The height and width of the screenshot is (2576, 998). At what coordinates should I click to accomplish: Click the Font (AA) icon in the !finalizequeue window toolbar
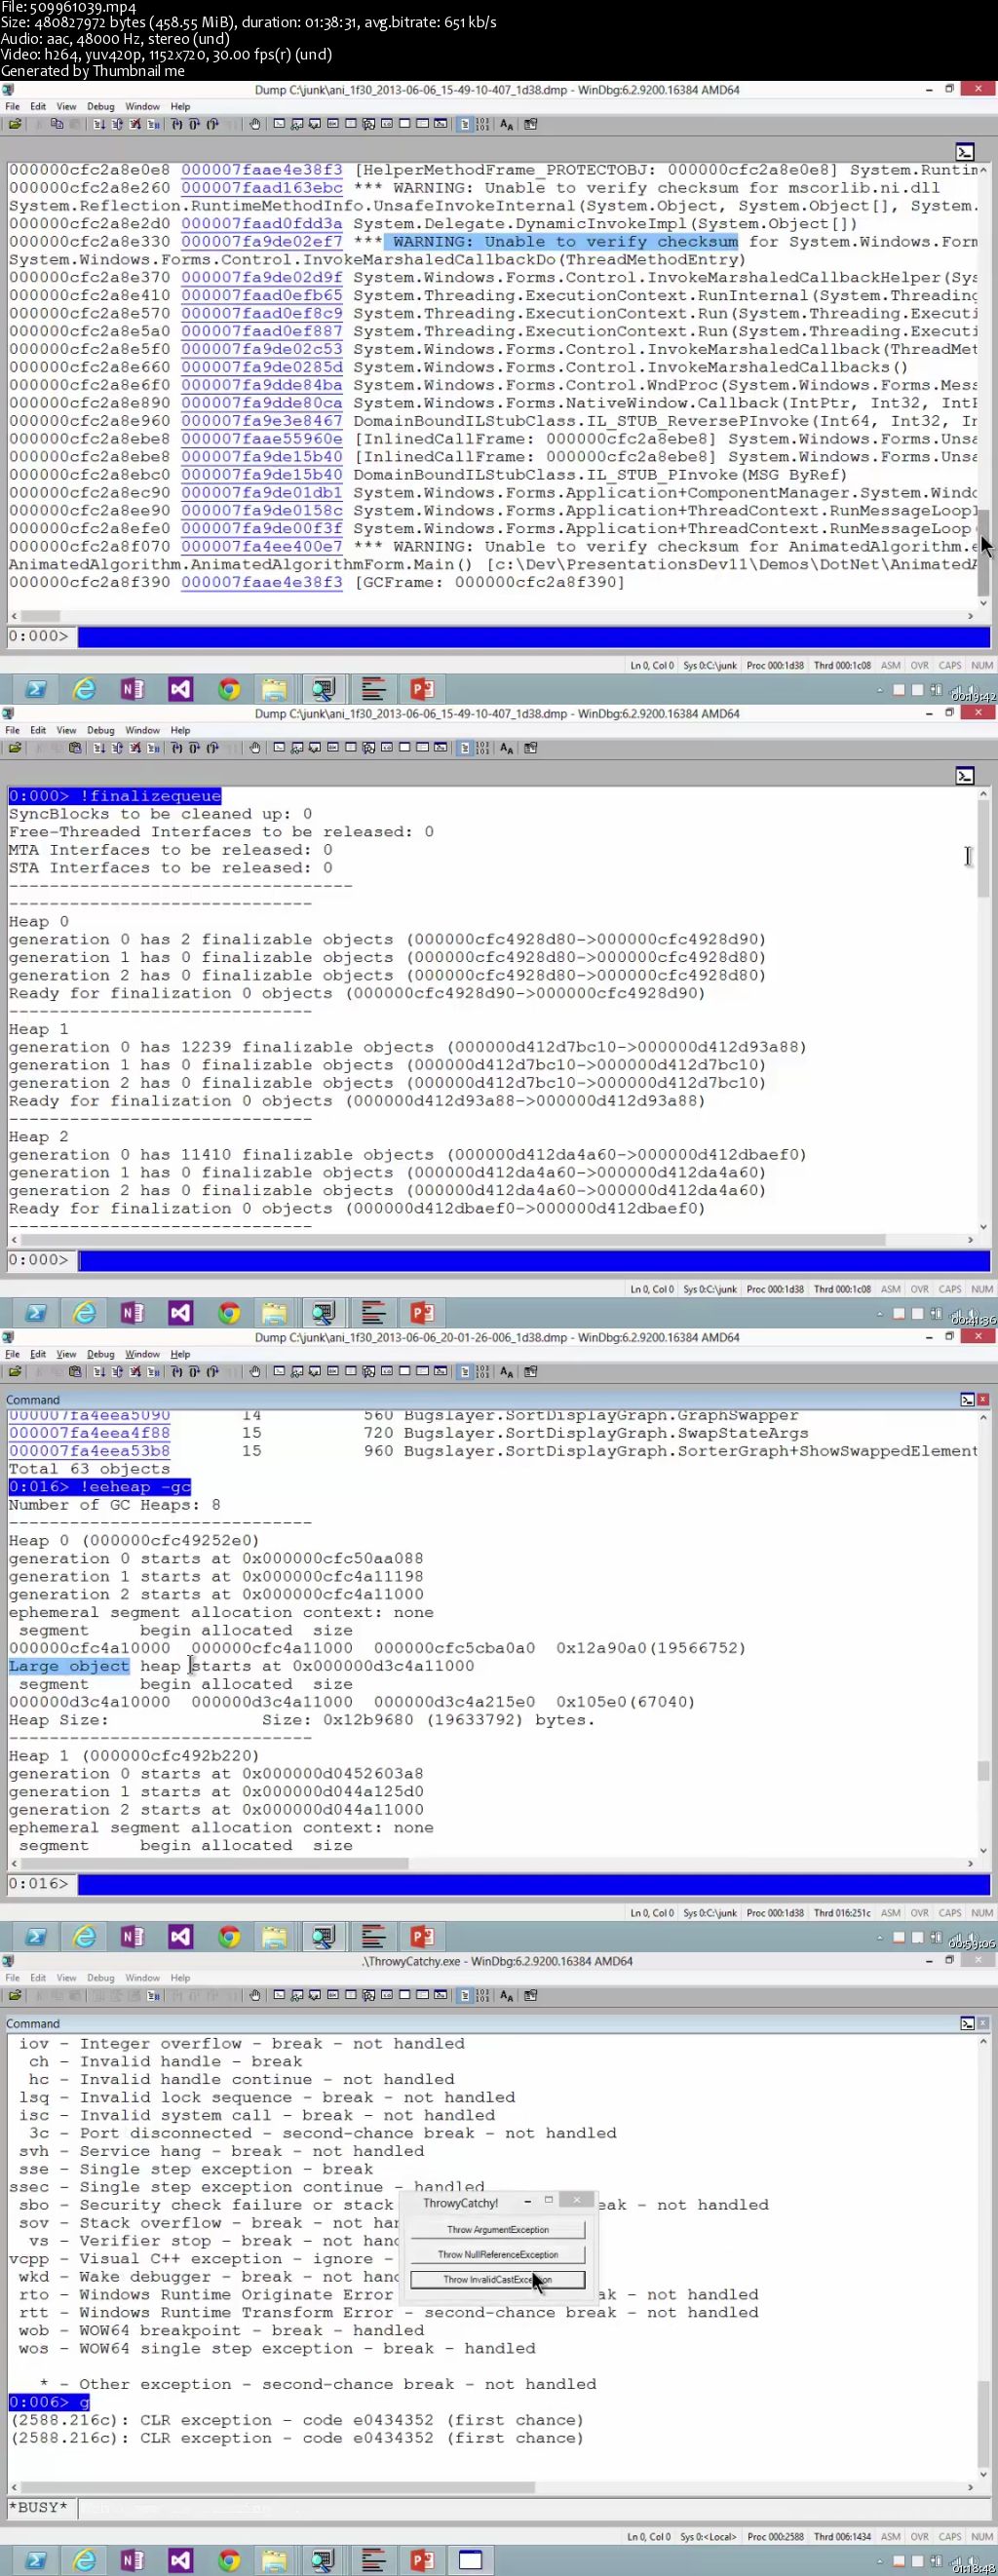506,748
